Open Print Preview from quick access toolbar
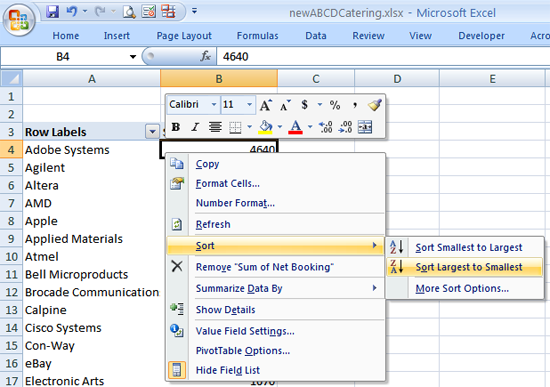This screenshot has height=387, width=550. (x=129, y=12)
